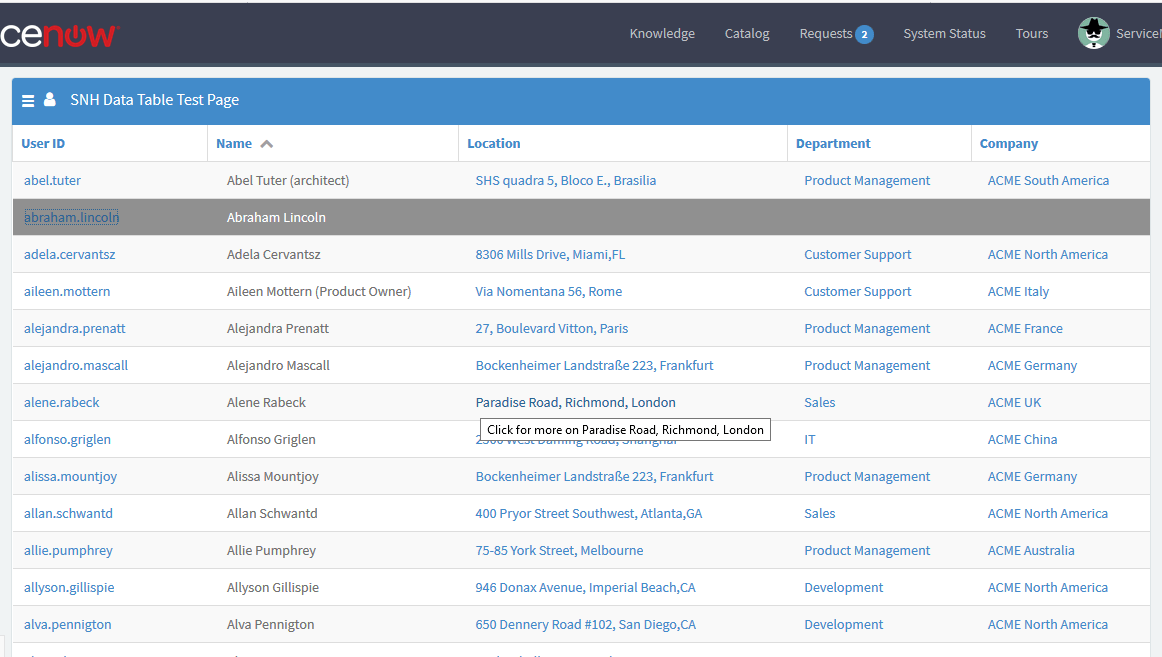Open location 27, Boulevard Vitton, Paris

[551, 329]
